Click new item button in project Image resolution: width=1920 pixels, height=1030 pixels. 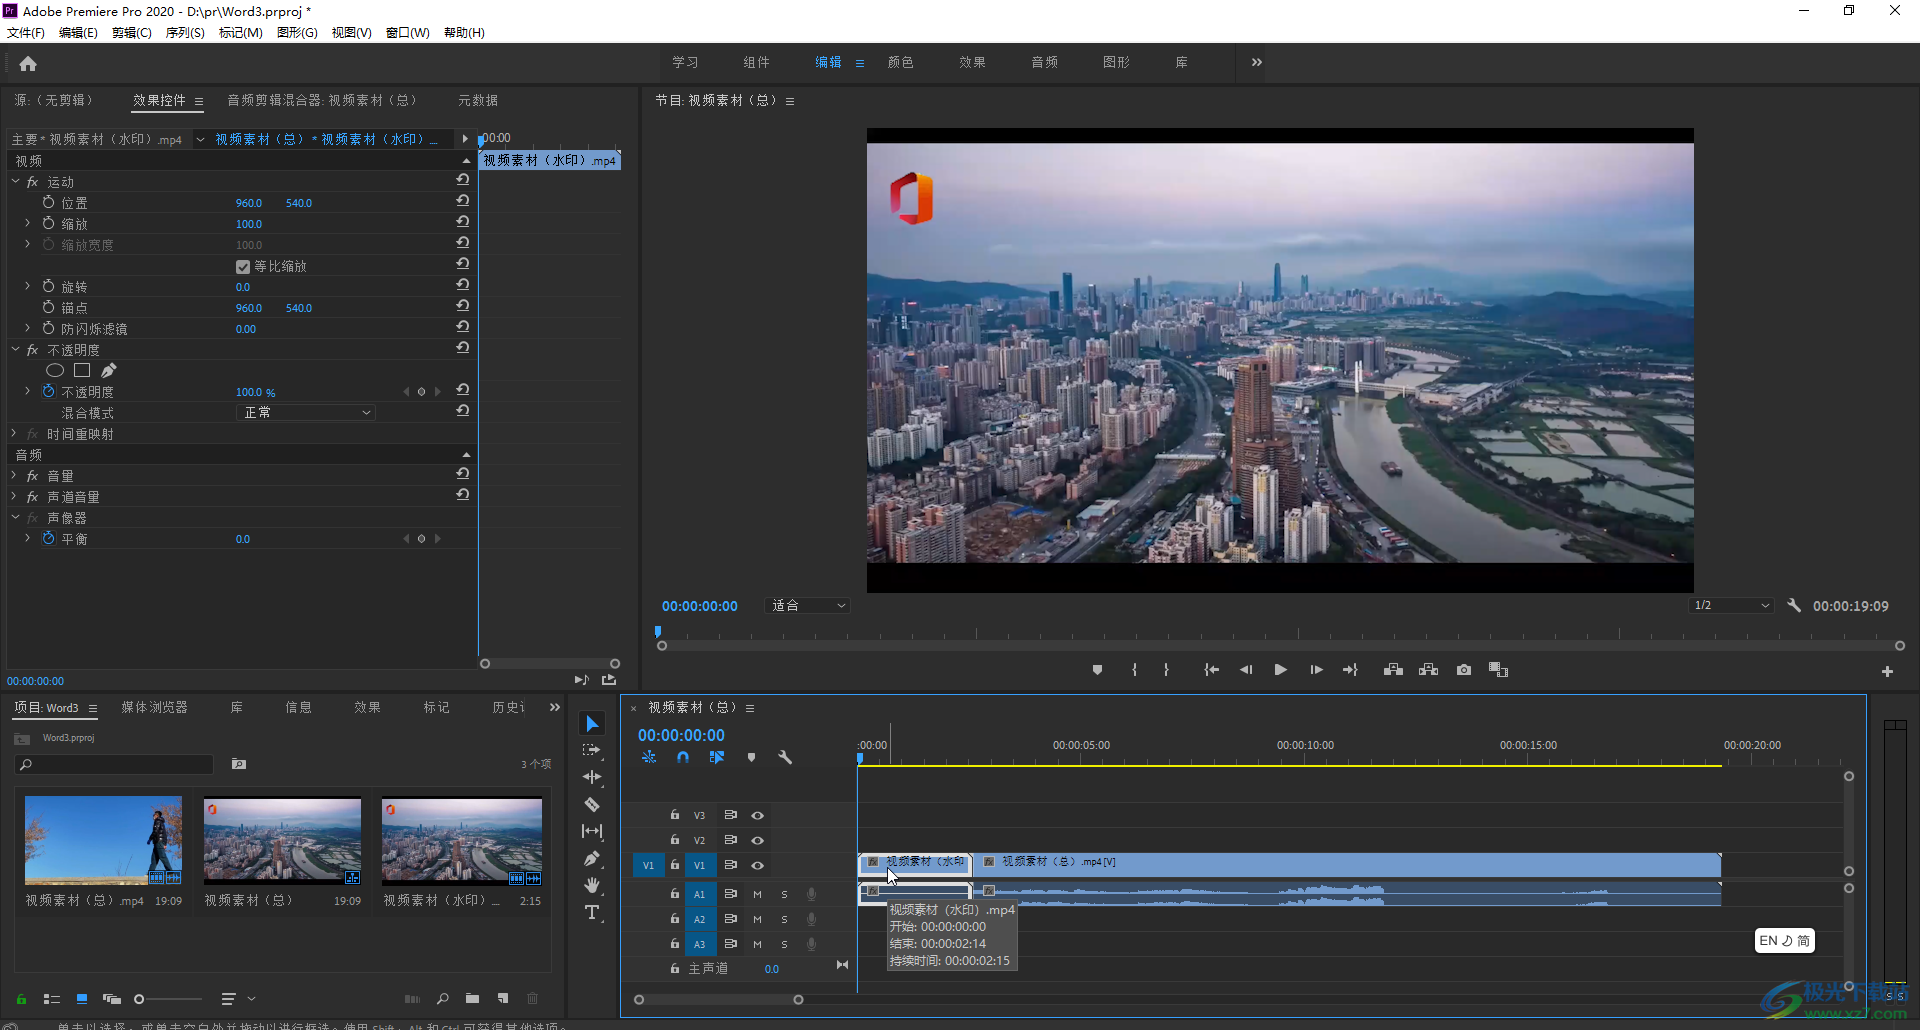point(503,998)
